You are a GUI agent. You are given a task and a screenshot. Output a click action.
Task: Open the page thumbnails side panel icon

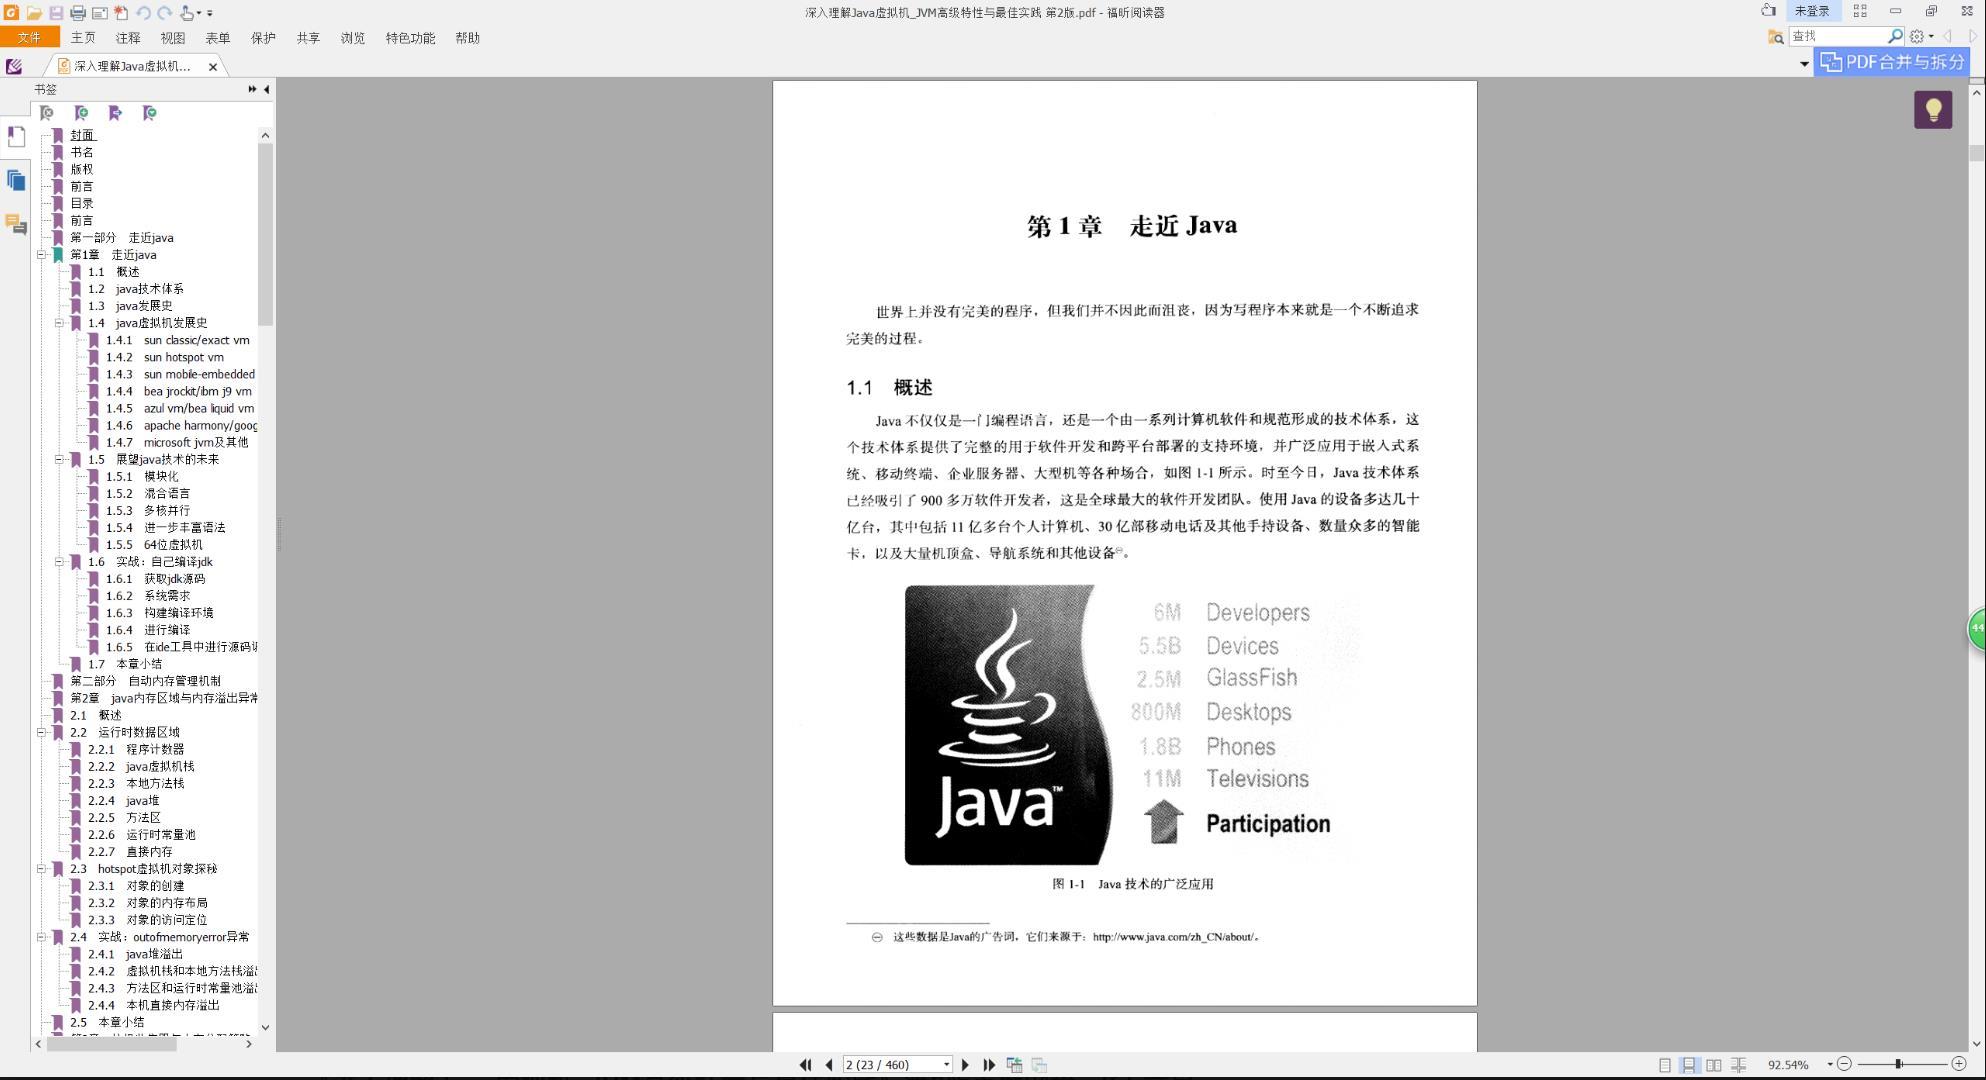point(16,137)
